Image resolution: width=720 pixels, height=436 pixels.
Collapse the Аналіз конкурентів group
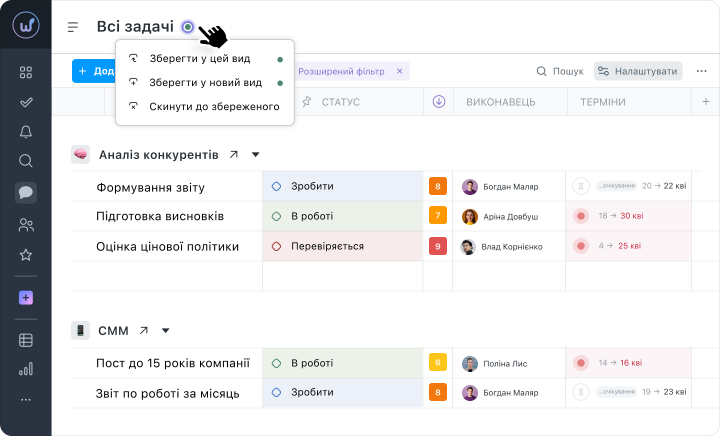click(255, 155)
